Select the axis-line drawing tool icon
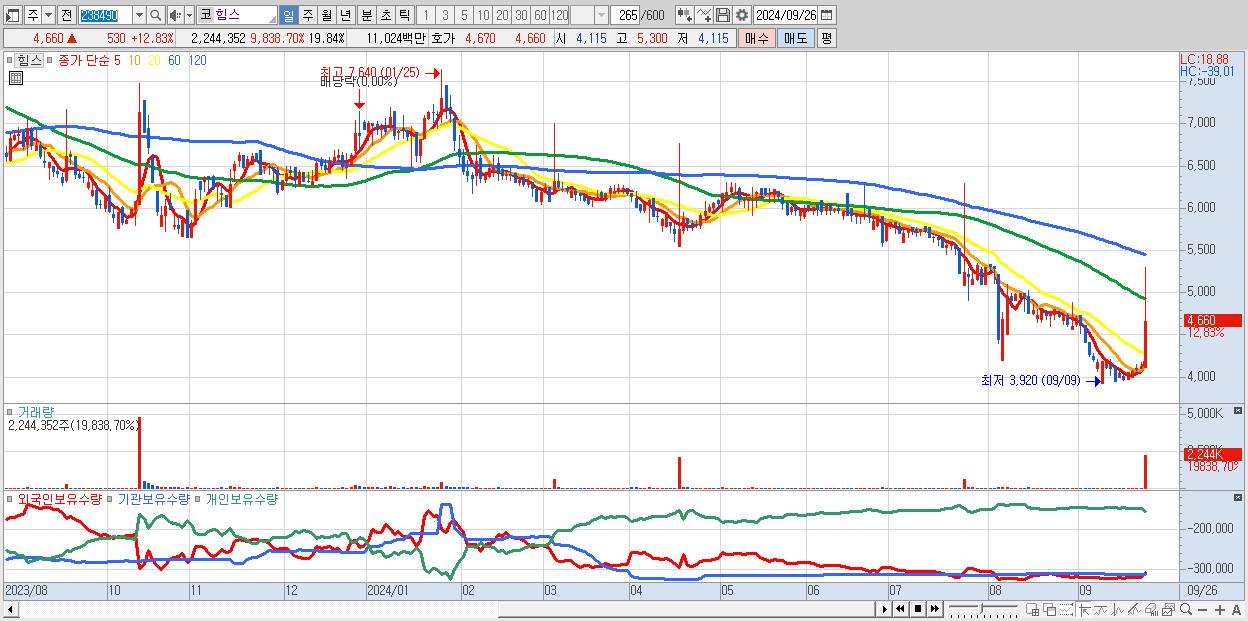The height and width of the screenshot is (621, 1248). click(x=1084, y=610)
